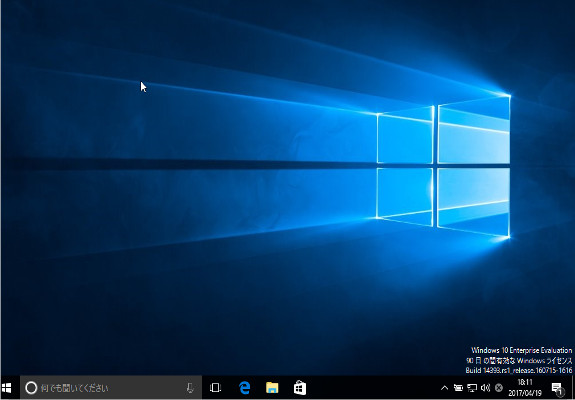Viewport: 575px width, 400px height.
Task: Open the volume speaker icon
Action: (485, 388)
